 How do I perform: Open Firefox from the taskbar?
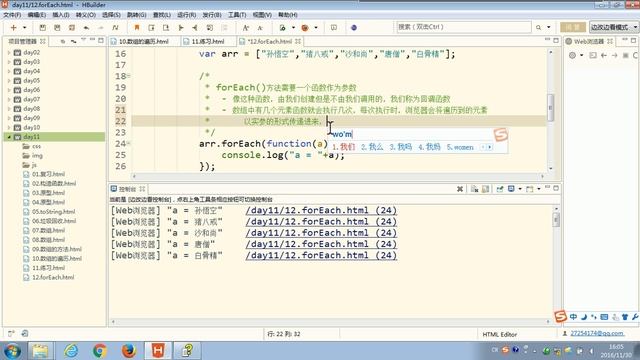coord(129,350)
